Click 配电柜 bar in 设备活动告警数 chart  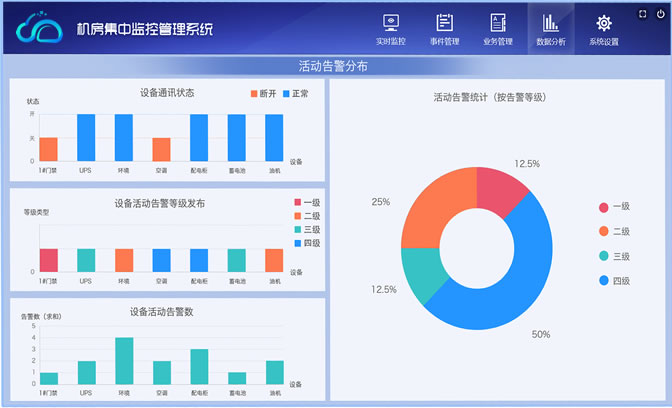[199, 366]
